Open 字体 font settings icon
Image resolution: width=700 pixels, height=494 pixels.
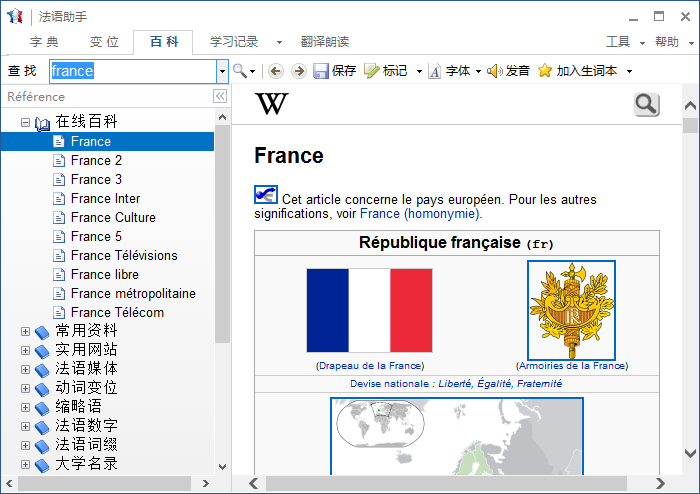coord(434,71)
